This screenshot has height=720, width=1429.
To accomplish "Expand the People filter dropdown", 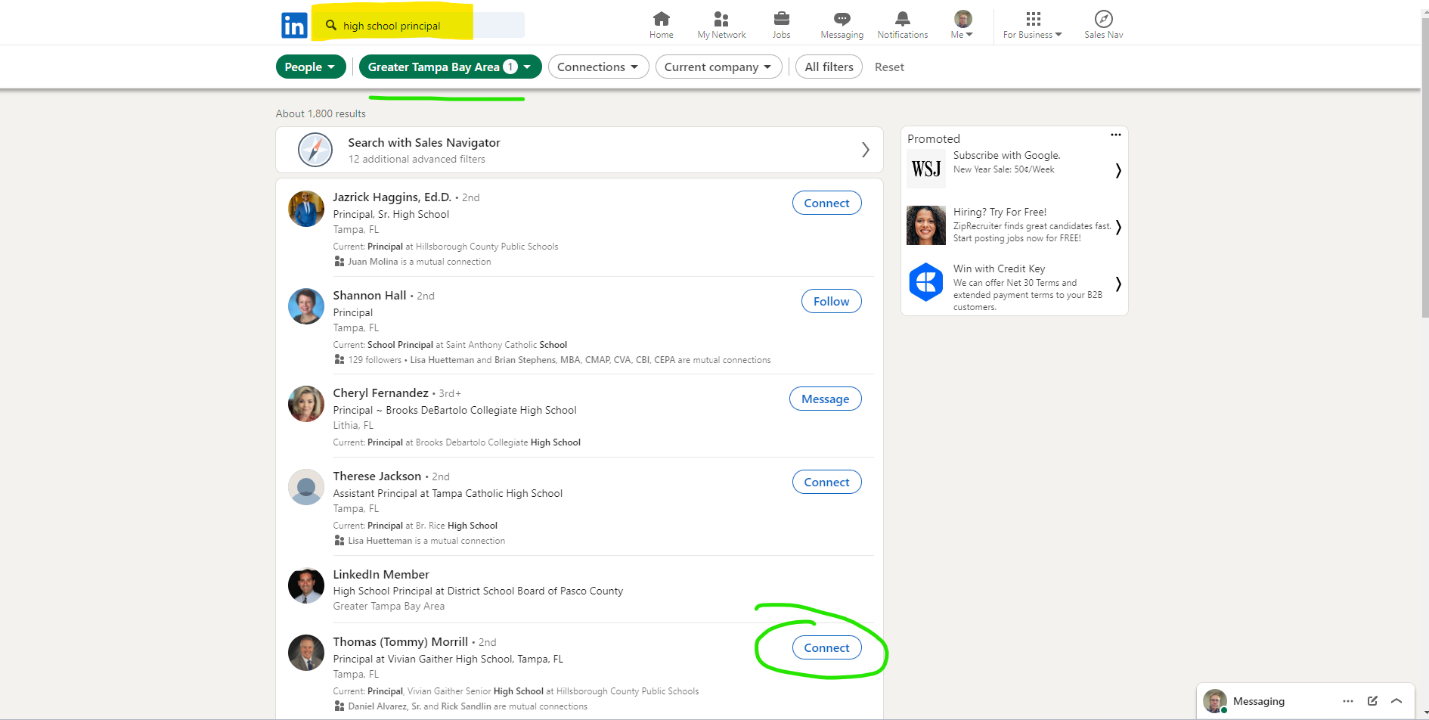I will [311, 67].
